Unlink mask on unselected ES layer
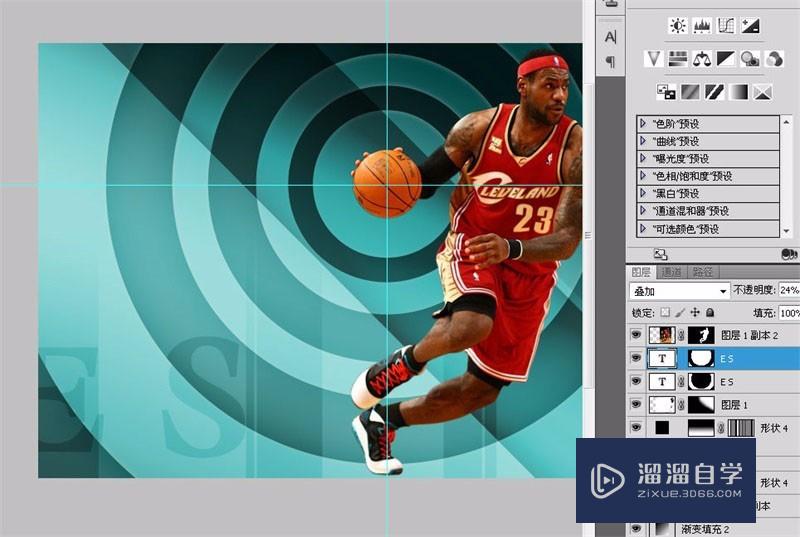This screenshot has height=537, width=800. click(x=682, y=381)
